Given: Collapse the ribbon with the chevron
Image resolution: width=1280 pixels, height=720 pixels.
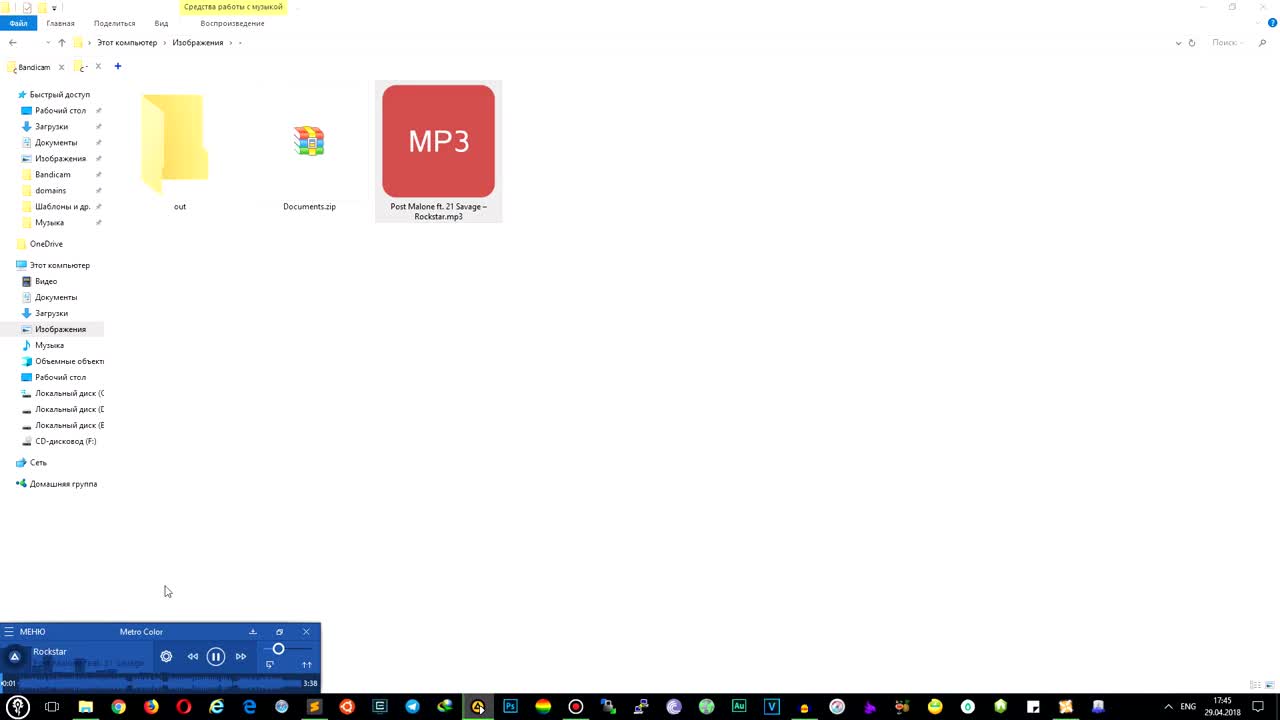Looking at the screenshot, I should pos(1259,23).
